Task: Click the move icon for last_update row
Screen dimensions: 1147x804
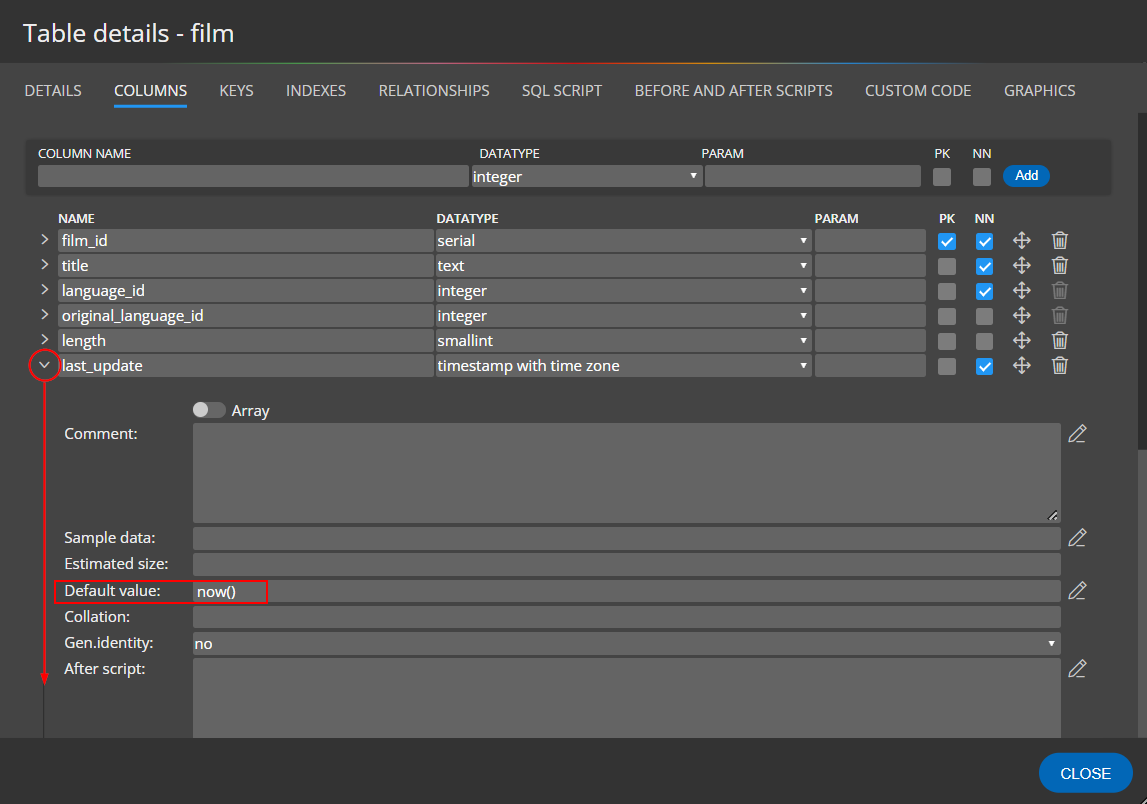Action: point(1022,365)
